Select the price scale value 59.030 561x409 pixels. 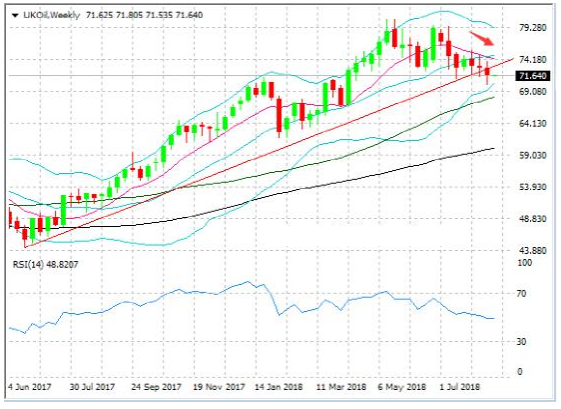pyautogui.click(x=533, y=155)
